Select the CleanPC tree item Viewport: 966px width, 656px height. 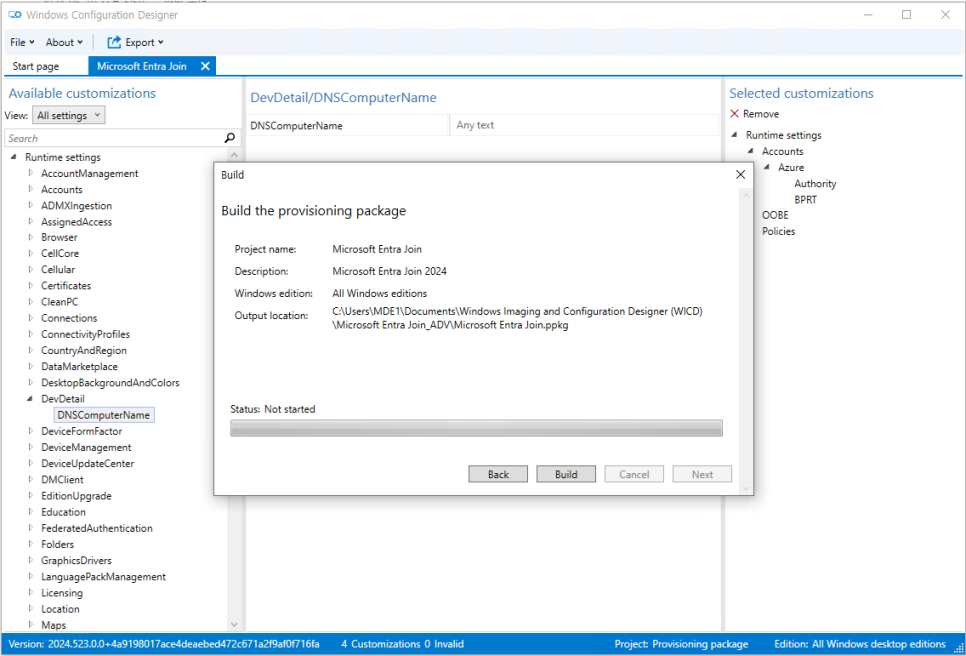pos(60,302)
